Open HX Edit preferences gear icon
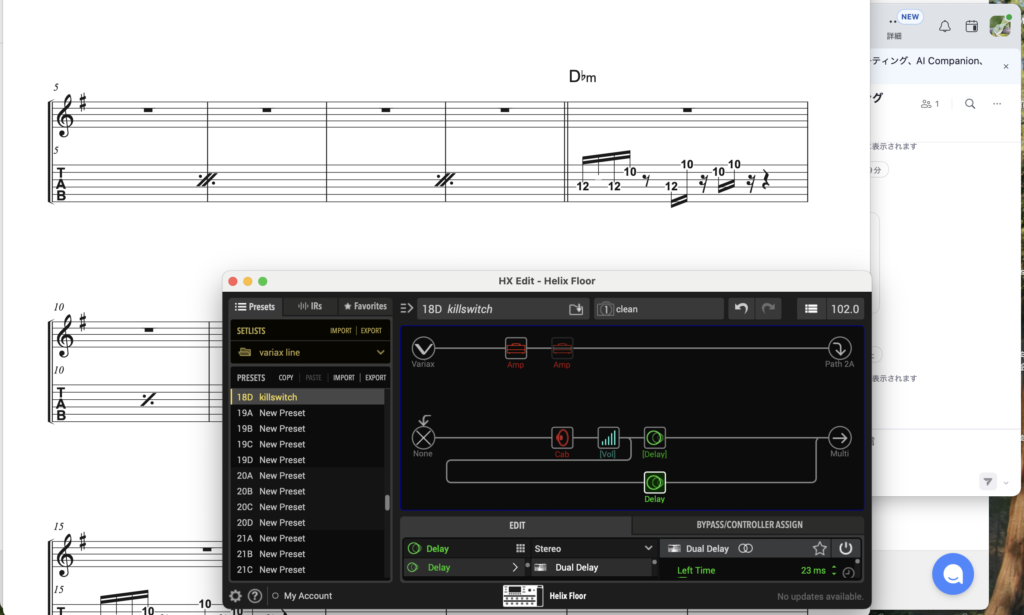Viewport: 1024px width, 615px height. [236, 596]
